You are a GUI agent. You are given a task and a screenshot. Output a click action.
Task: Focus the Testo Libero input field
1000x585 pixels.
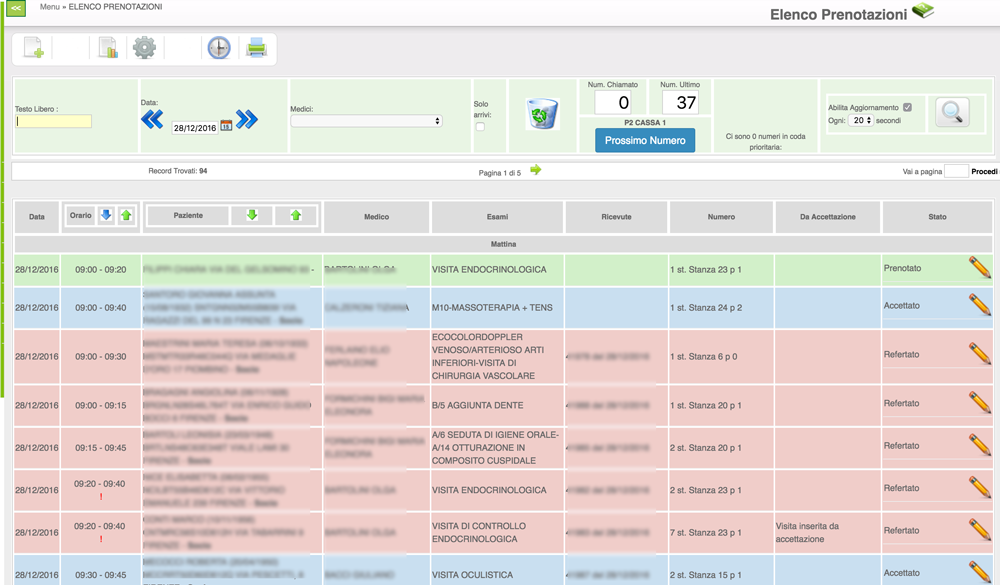point(53,122)
